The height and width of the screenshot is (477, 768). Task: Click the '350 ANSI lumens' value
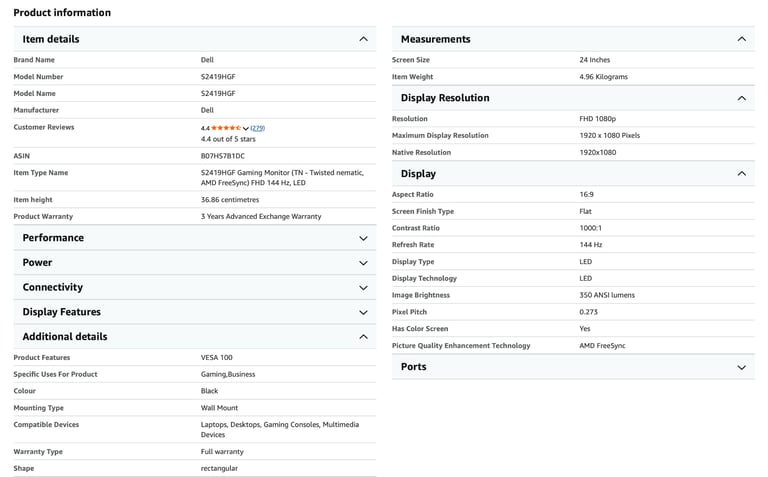click(x=607, y=295)
